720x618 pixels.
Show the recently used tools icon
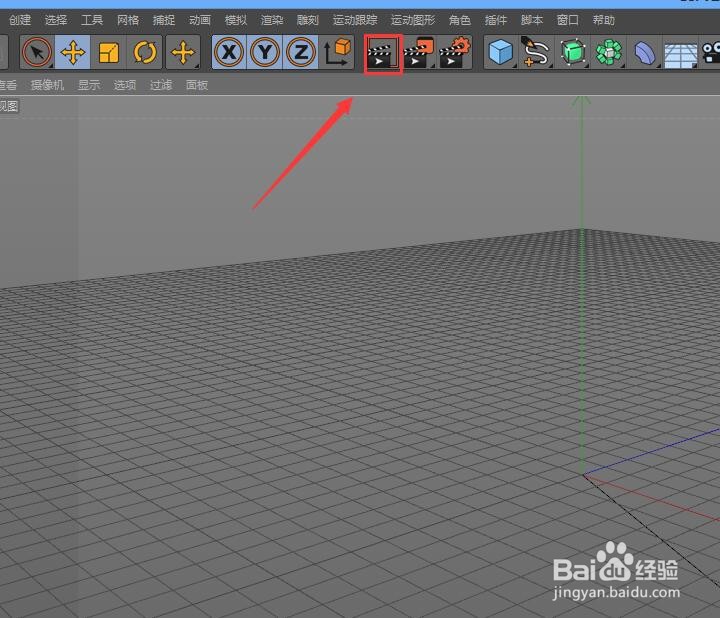click(x=183, y=52)
